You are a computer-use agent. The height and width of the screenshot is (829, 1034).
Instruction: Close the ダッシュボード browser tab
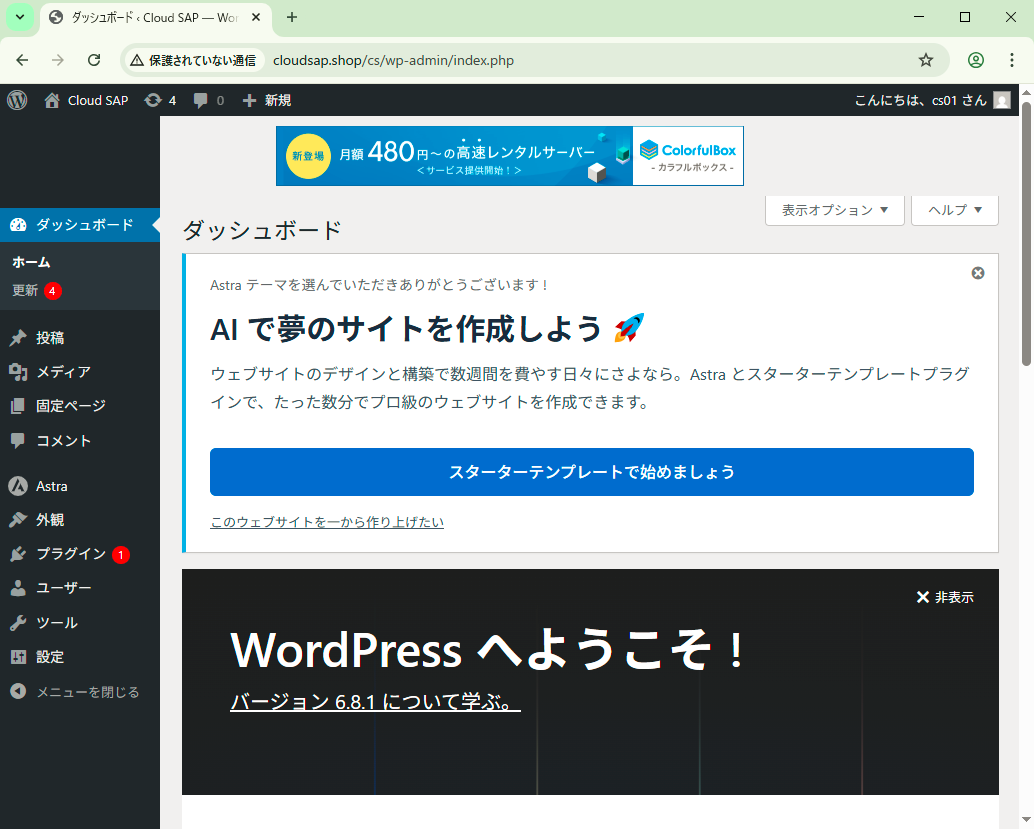point(256,18)
